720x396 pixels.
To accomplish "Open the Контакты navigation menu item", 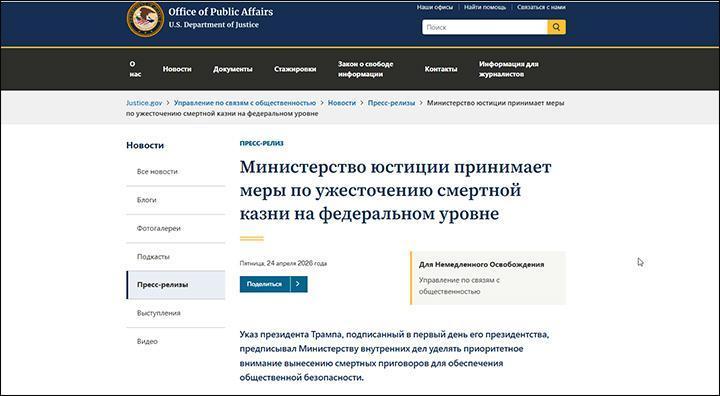I will click(441, 69).
